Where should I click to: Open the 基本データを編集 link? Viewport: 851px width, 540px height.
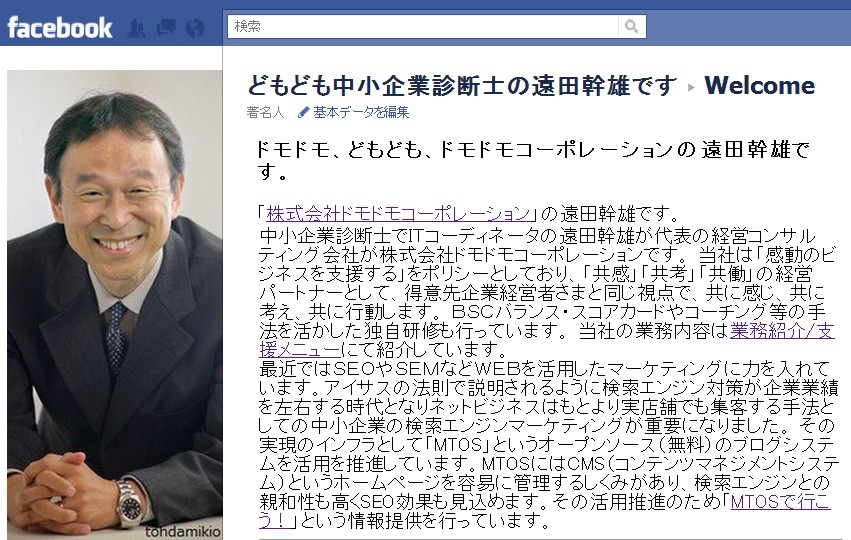[361, 112]
